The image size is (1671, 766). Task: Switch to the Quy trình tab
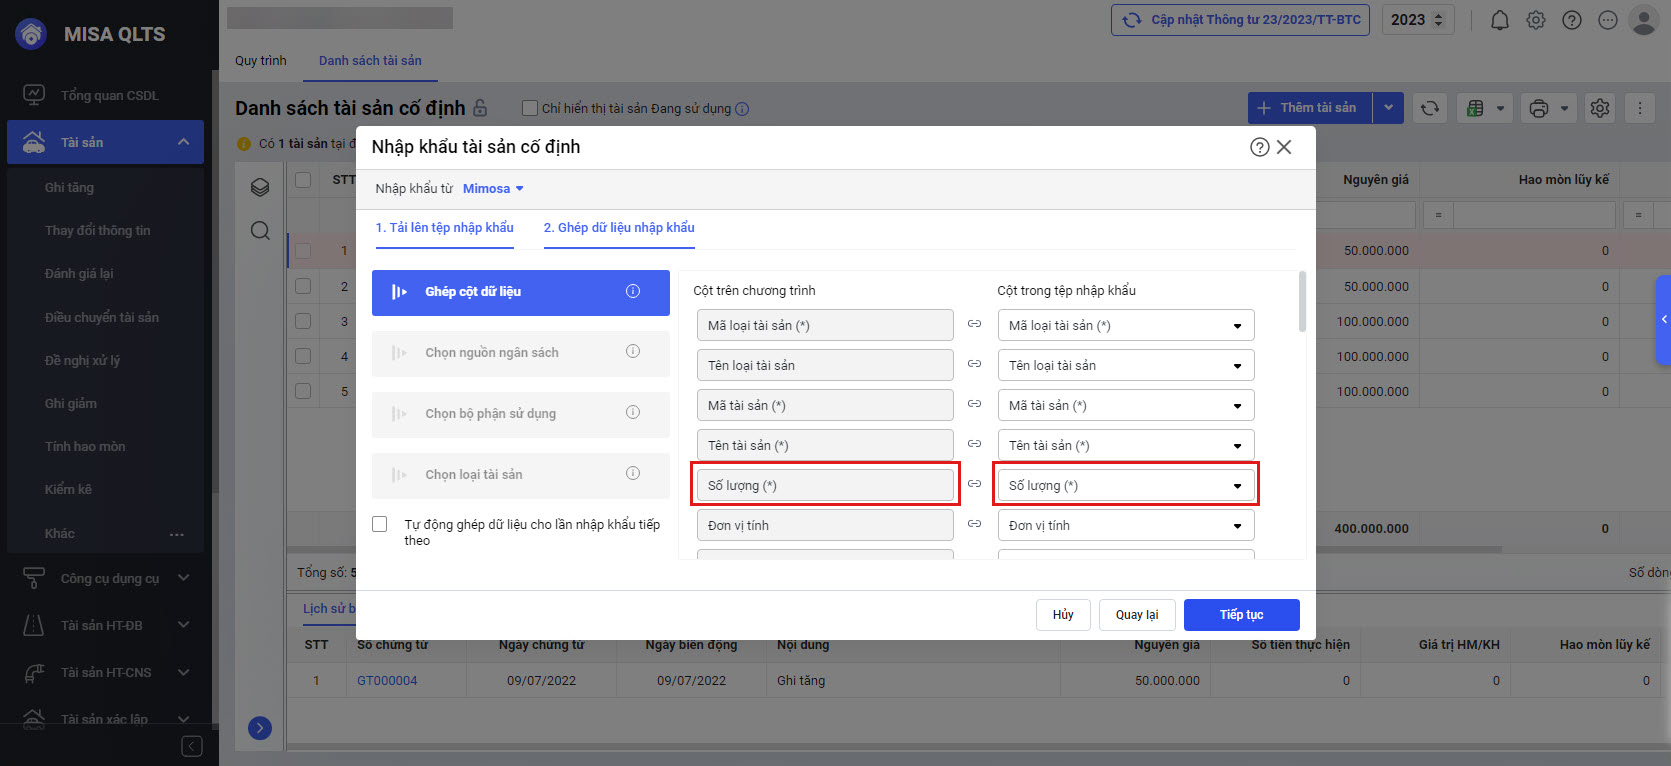(260, 61)
